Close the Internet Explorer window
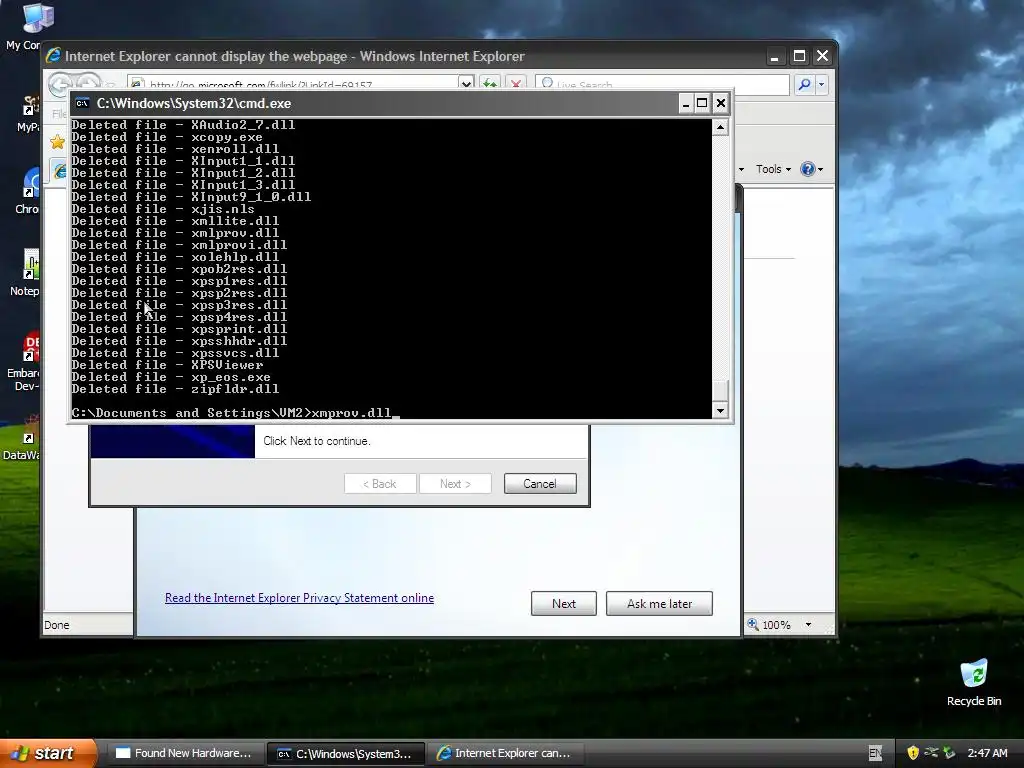This screenshot has height=768, width=1024. (822, 56)
